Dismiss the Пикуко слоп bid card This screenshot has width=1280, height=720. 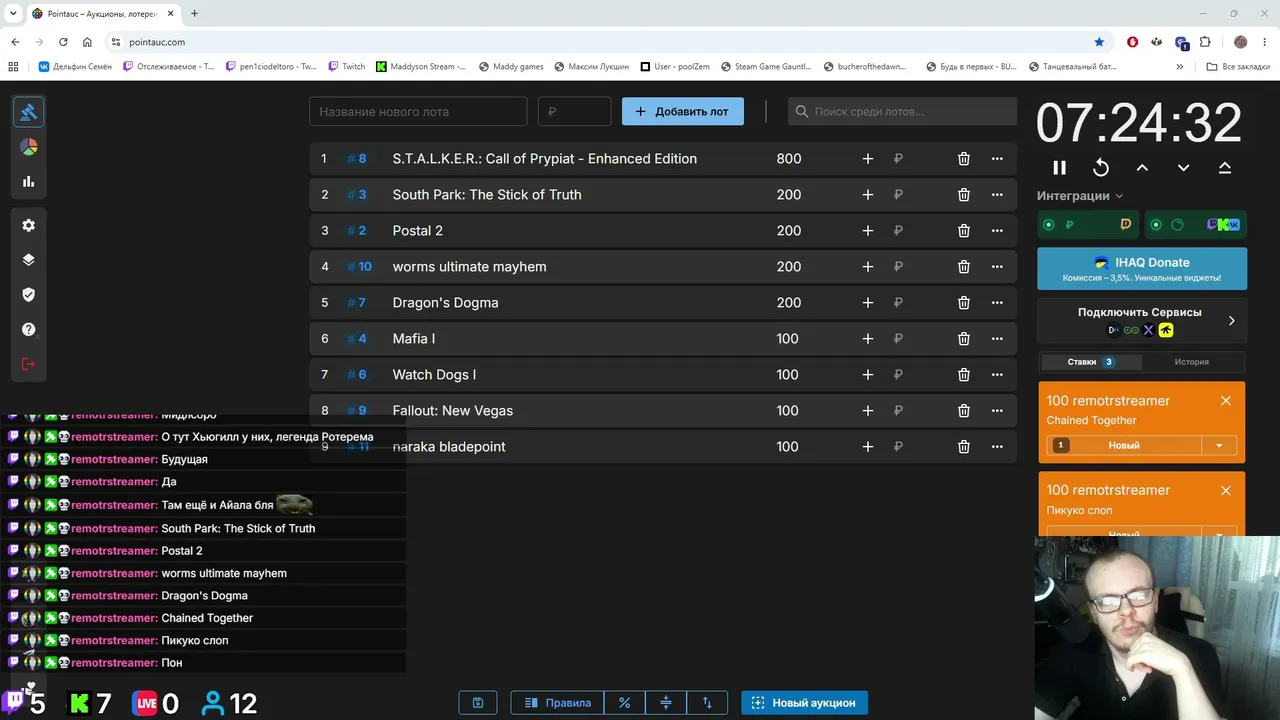[x=1226, y=491]
